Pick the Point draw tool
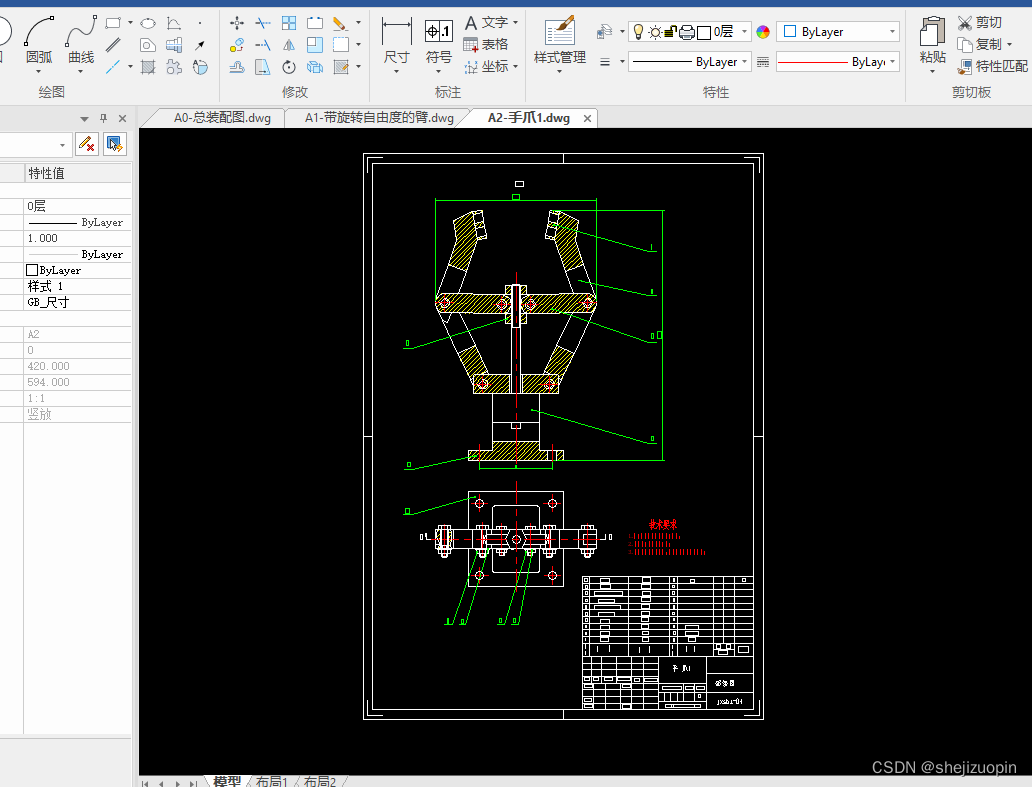This screenshot has height=787, width=1032. [x=200, y=23]
